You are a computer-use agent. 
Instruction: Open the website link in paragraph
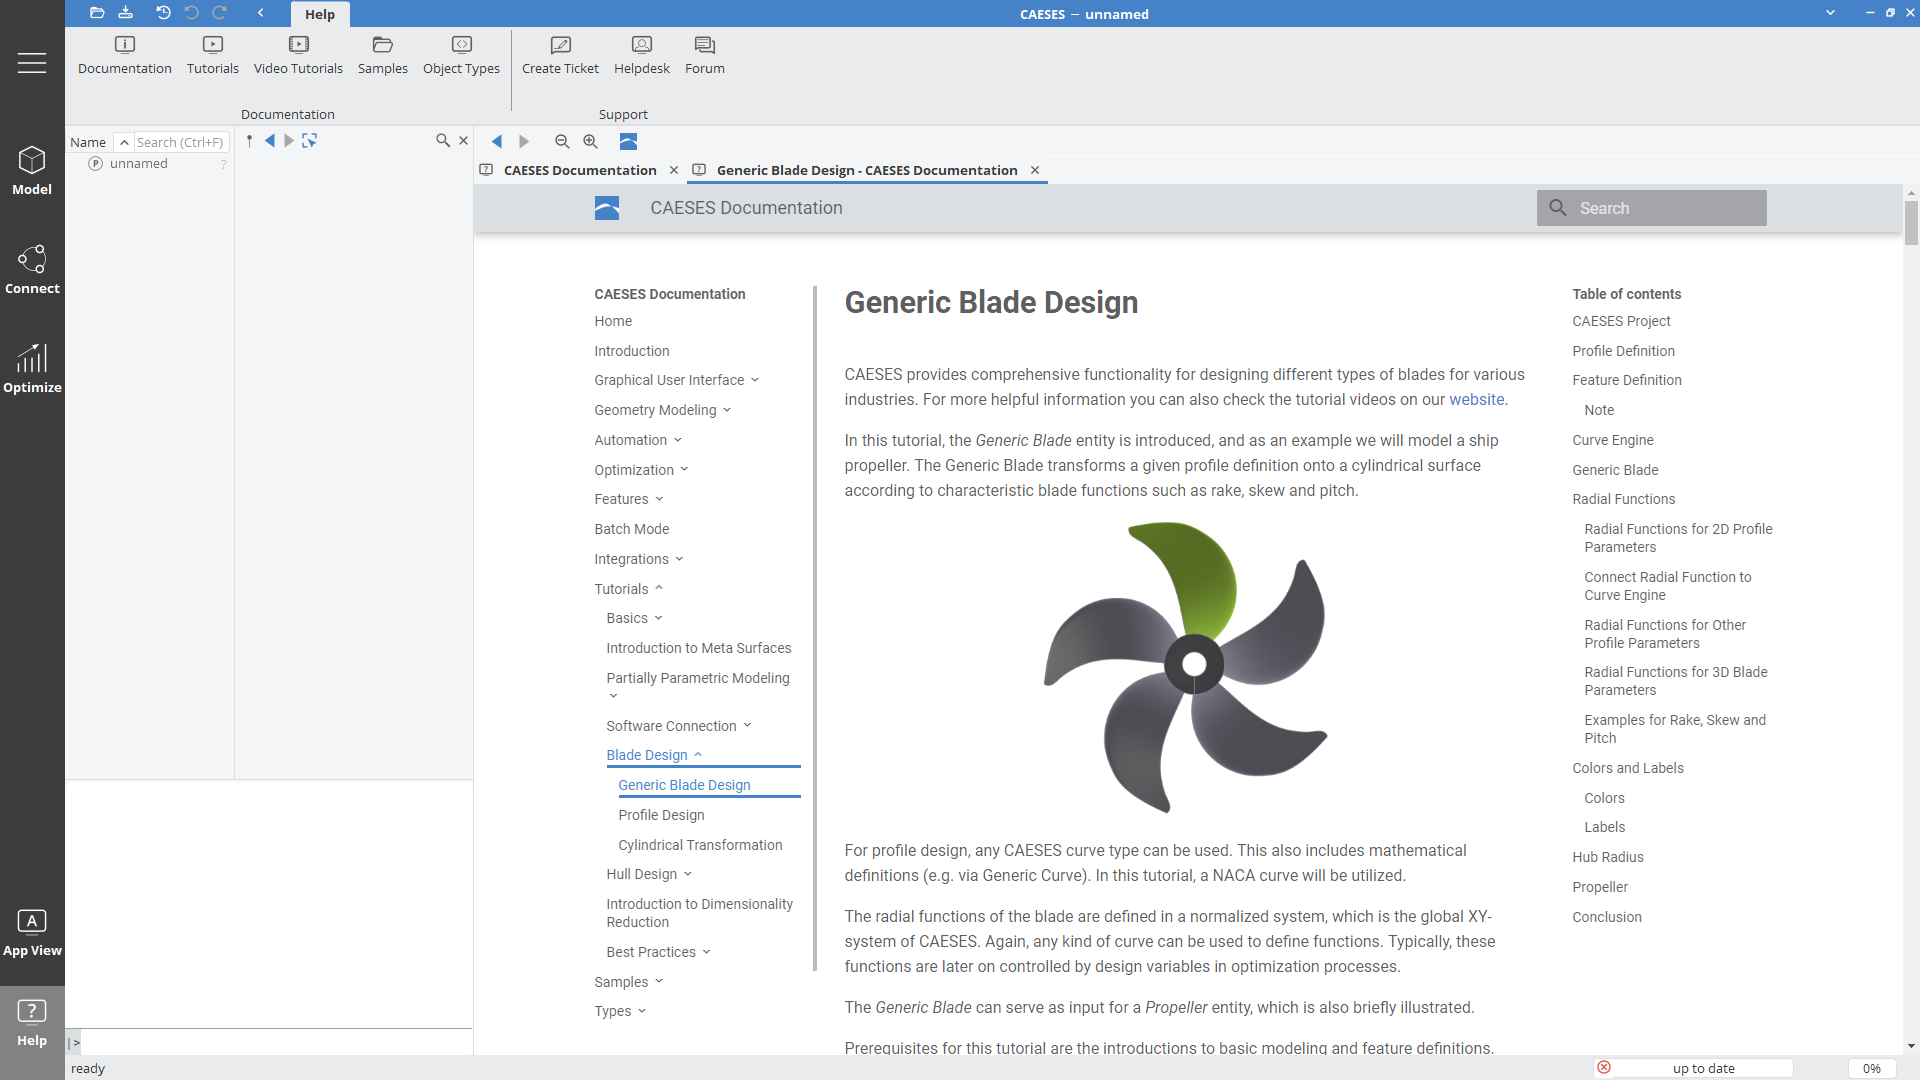pyautogui.click(x=1477, y=400)
